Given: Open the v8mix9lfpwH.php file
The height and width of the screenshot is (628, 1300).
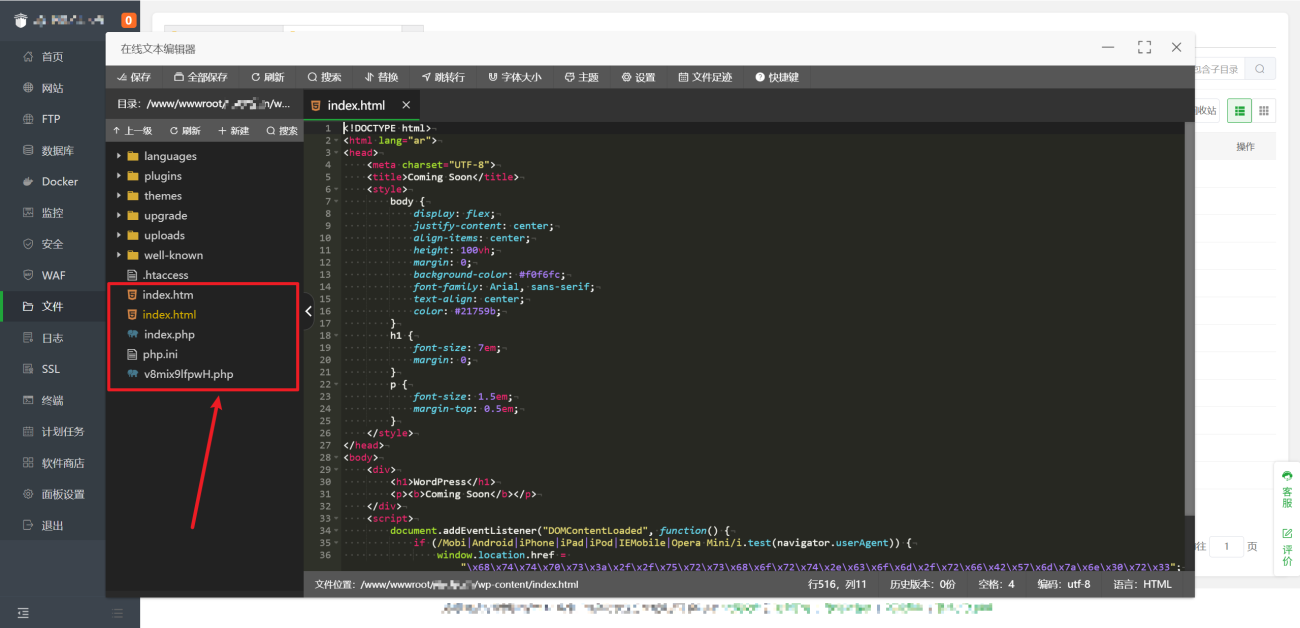Looking at the screenshot, I should (x=188, y=374).
